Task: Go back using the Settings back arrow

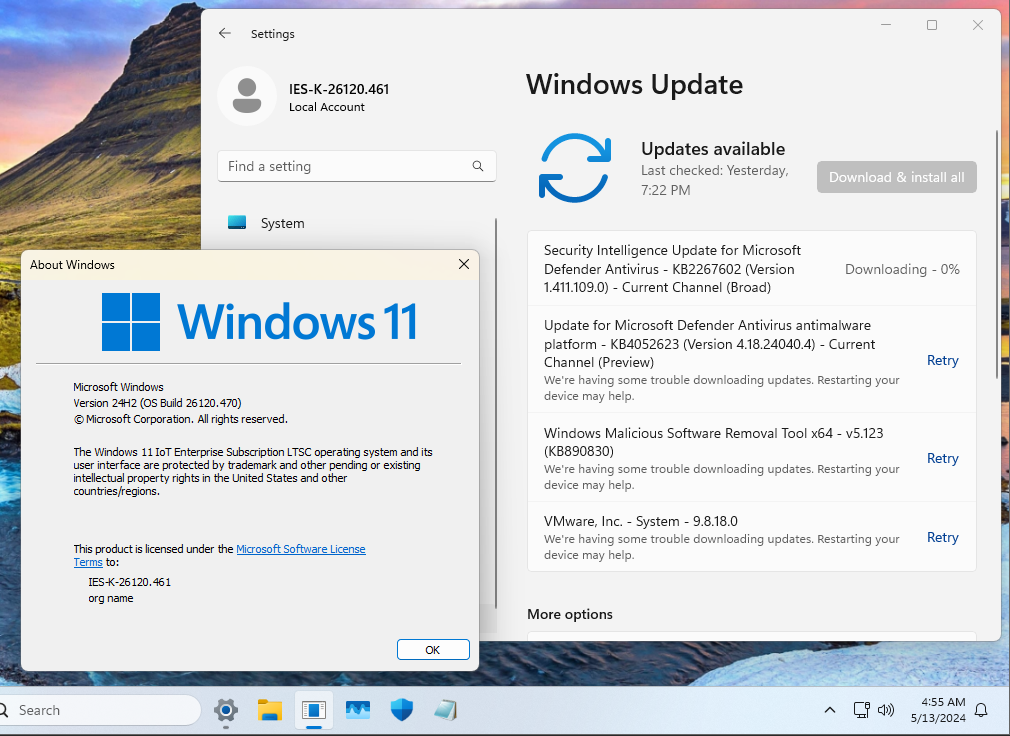Action: (x=224, y=33)
